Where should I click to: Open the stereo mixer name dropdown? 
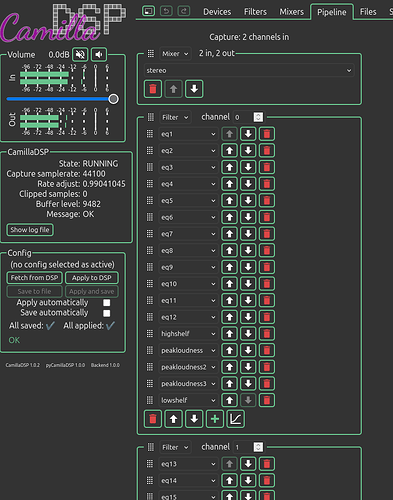tap(249, 70)
